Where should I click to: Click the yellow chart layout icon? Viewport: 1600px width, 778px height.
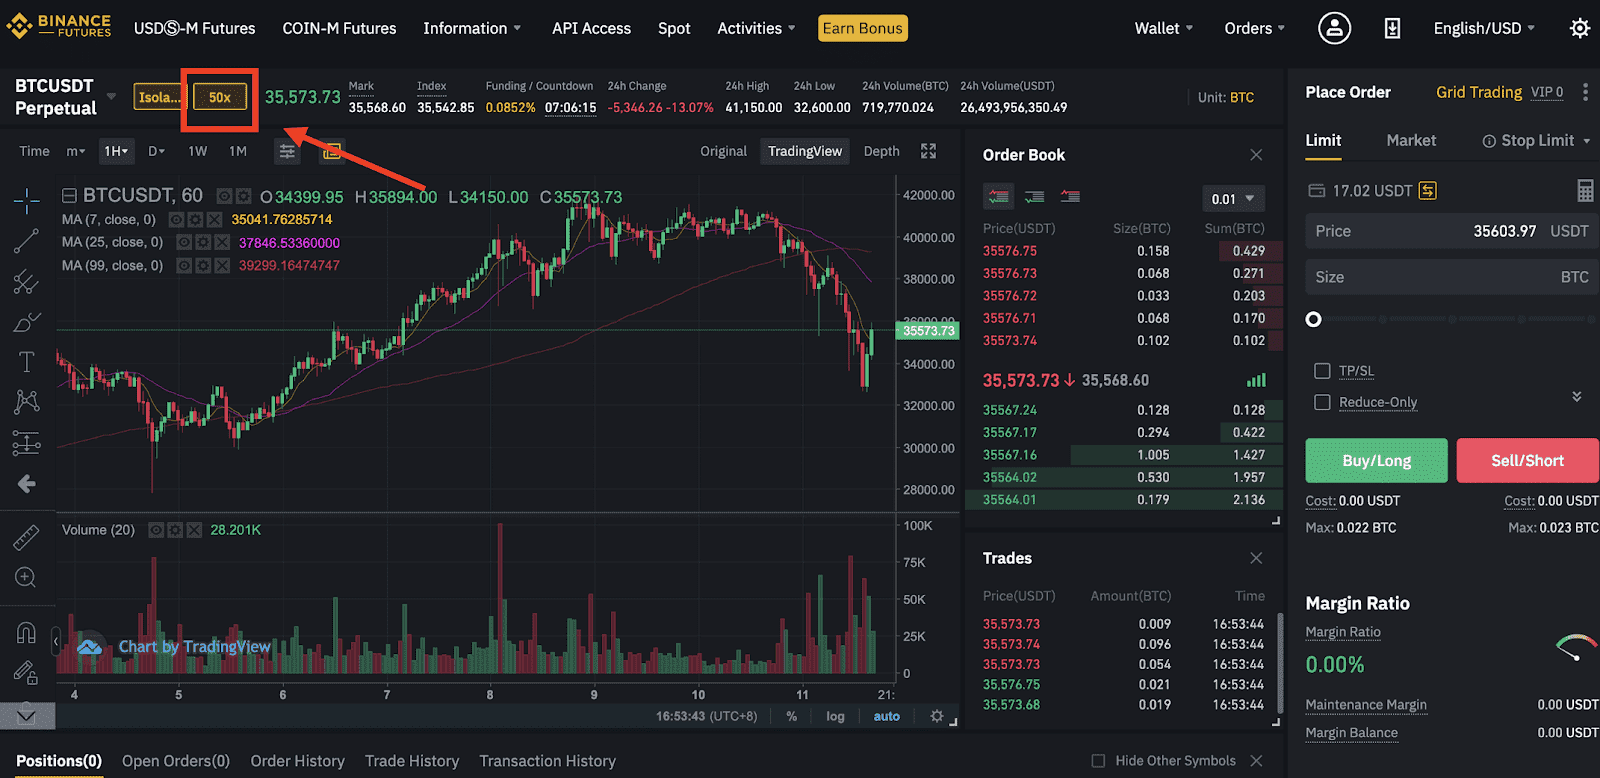point(332,152)
